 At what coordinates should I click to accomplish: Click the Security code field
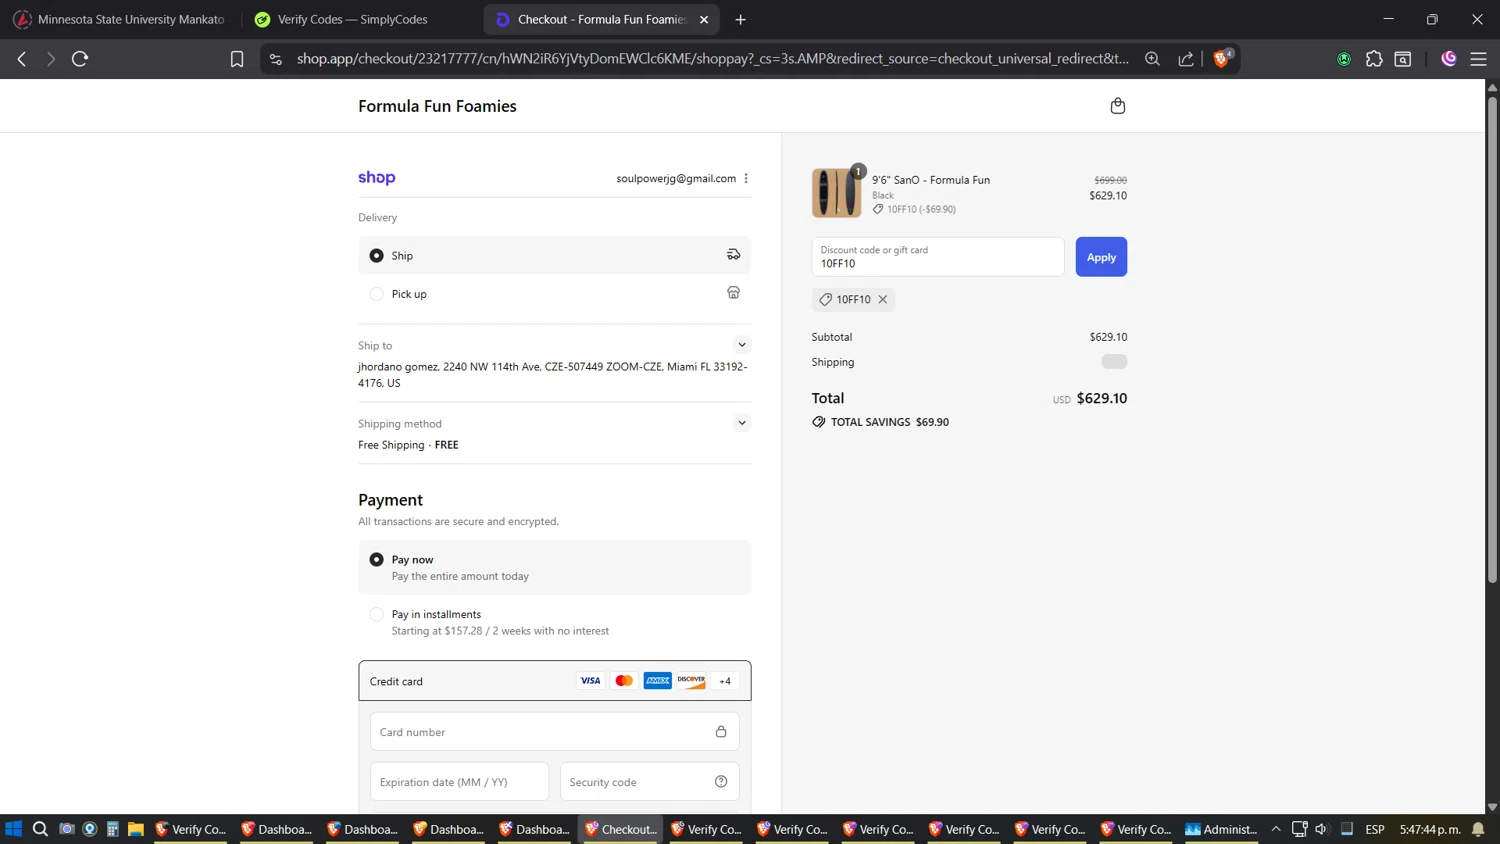649,782
